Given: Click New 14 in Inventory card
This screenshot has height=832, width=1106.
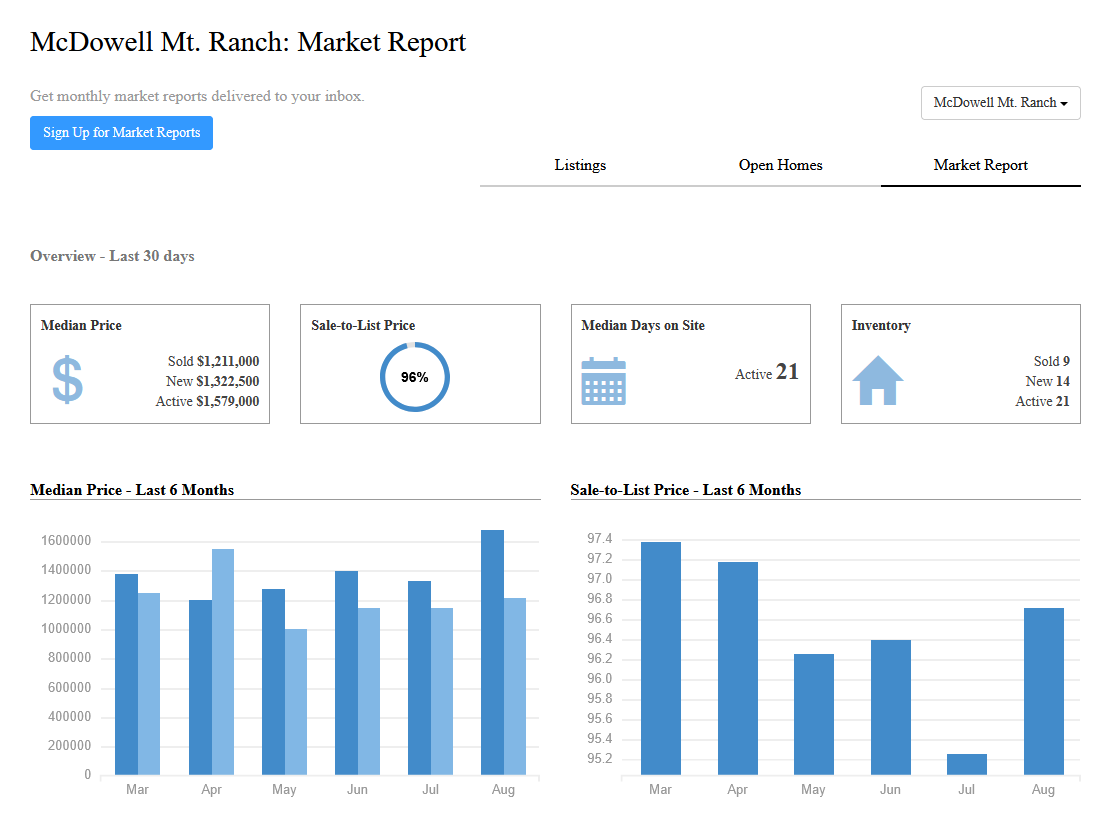Looking at the screenshot, I should pos(1047,381).
